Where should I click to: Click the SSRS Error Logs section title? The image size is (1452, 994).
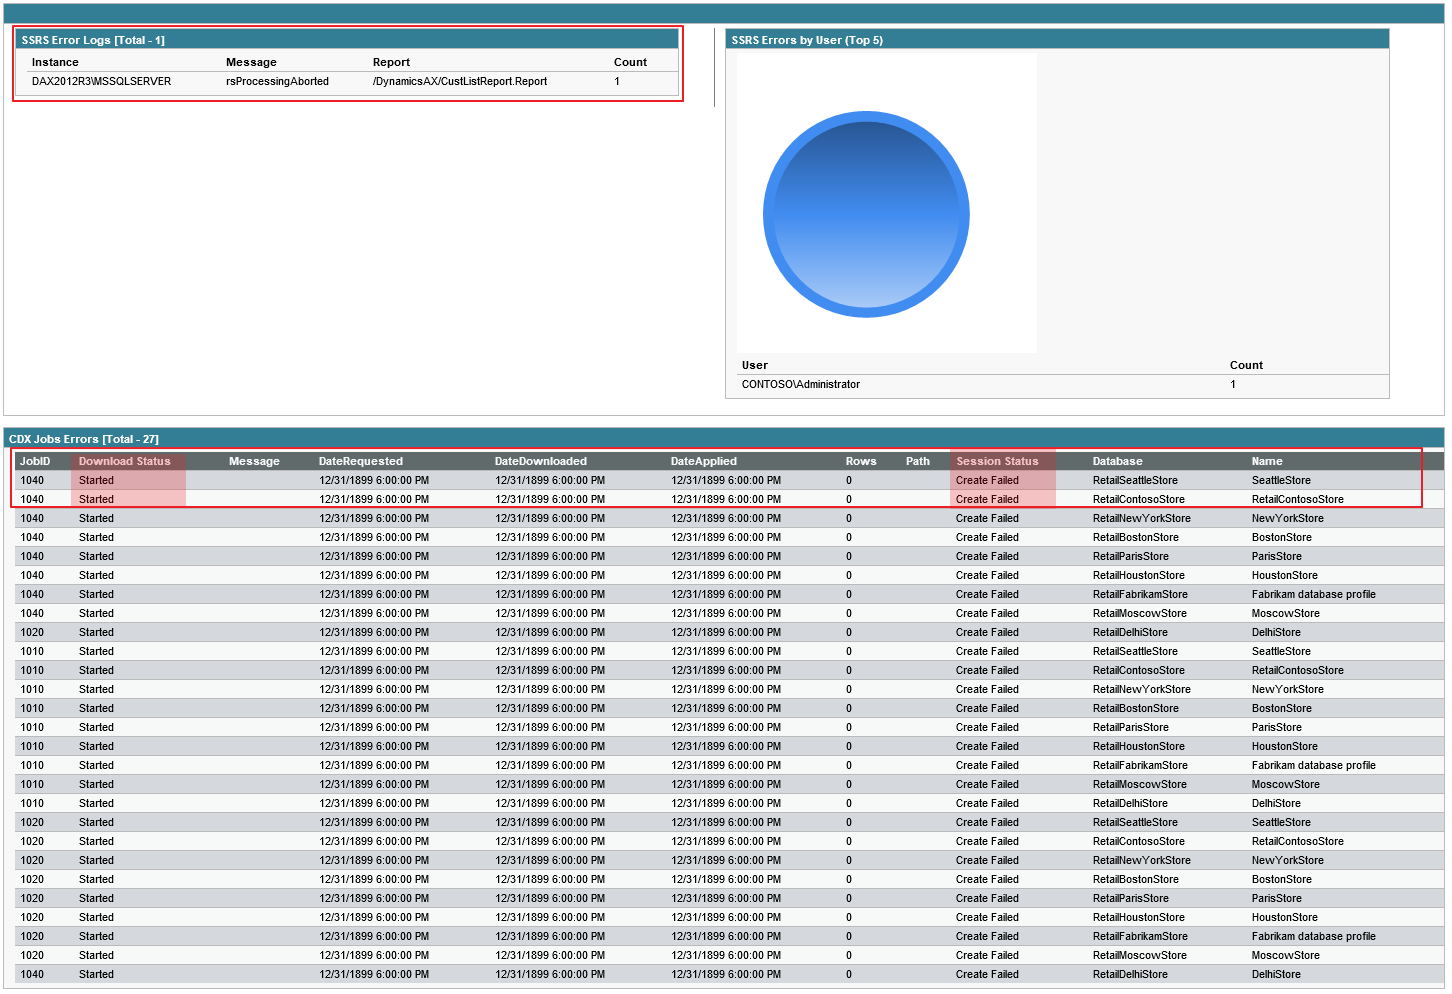coord(93,40)
